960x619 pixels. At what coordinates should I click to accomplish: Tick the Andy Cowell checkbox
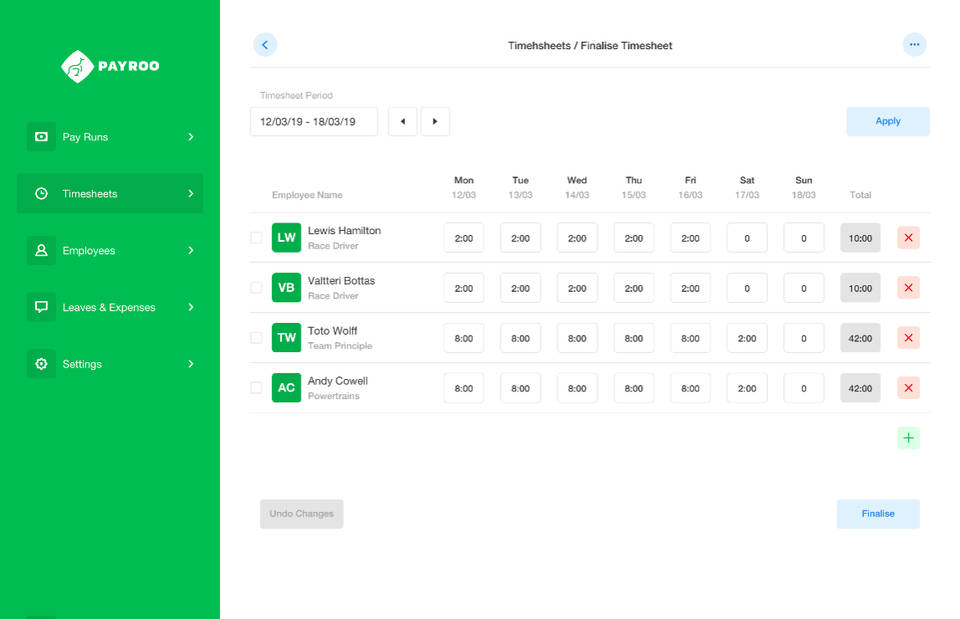(257, 388)
